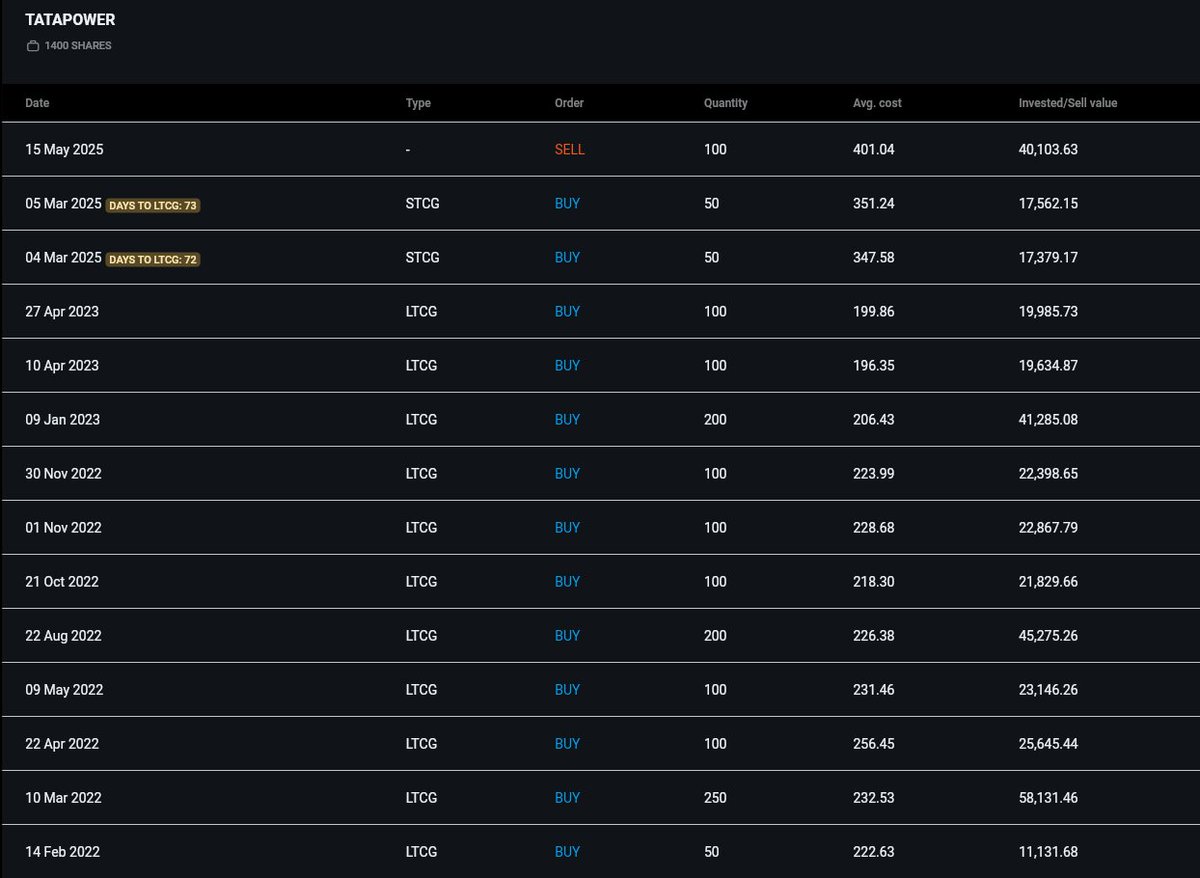Click the 21,829.66 invested value
This screenshot has width=1200, height=878.
(x=1048, y=582)
